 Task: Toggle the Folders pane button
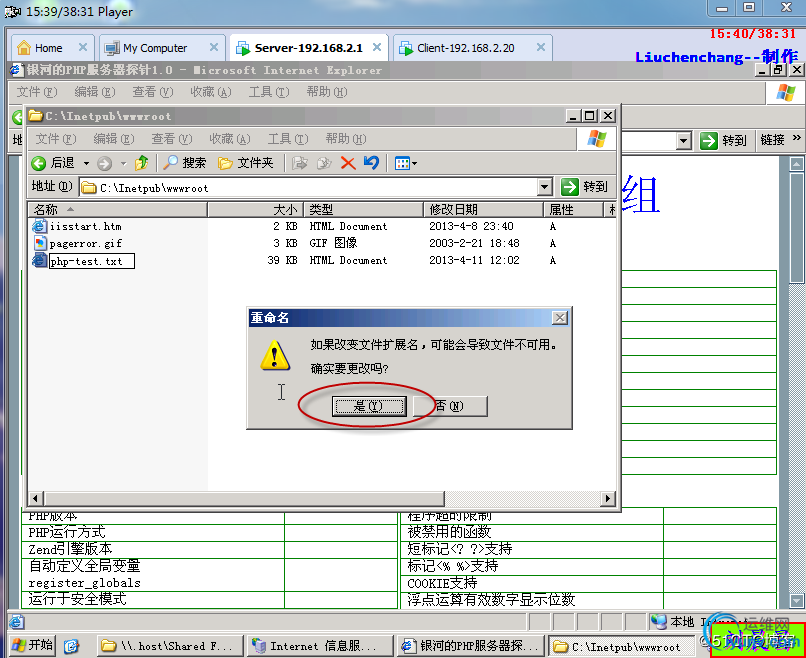(x=245, y=163)
